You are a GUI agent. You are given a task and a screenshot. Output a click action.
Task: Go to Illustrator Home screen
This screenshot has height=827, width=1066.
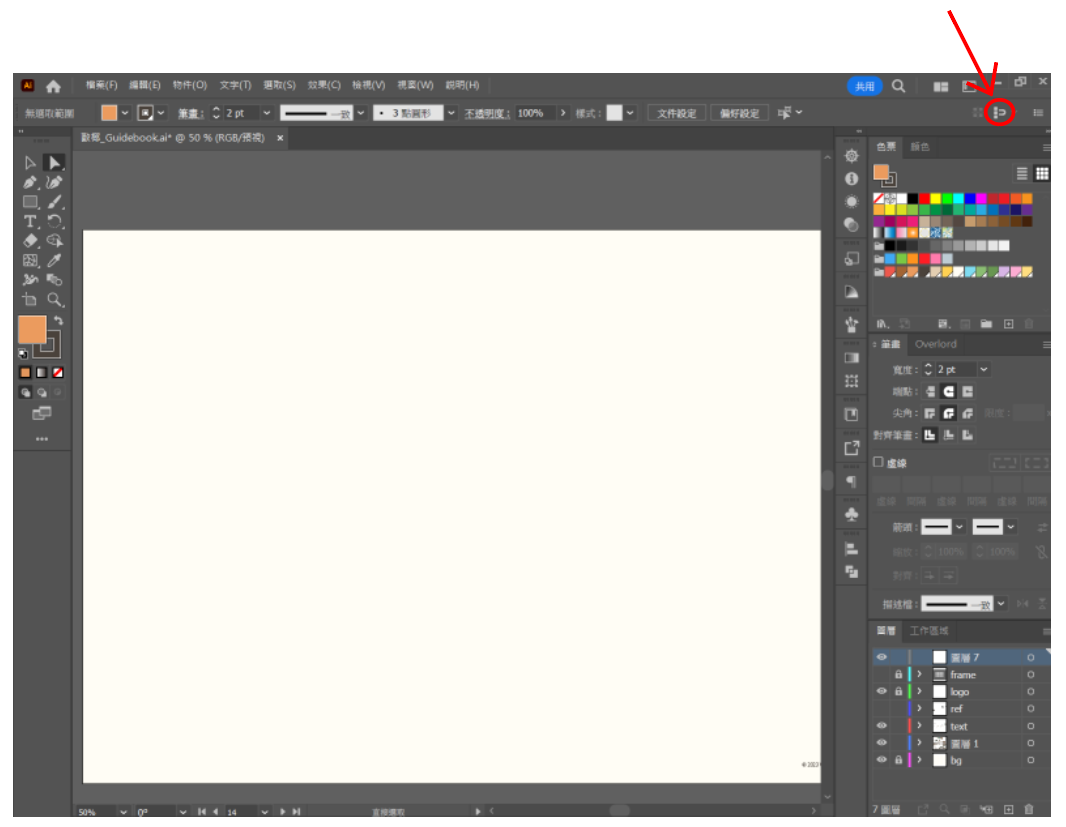pyautogui.click(x=53, y=86)
